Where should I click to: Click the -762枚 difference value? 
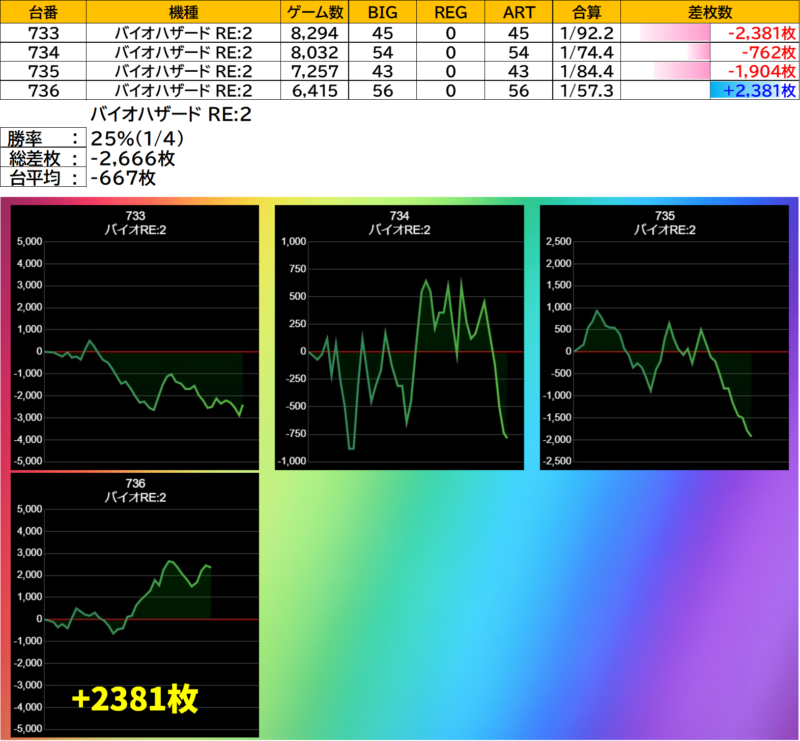click(x=768, y=52)
